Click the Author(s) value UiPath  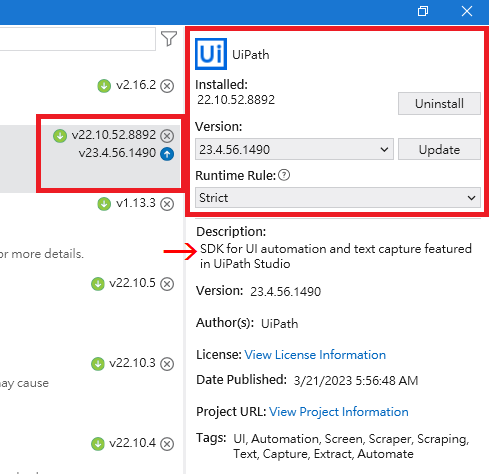click(x=279, y=324)
